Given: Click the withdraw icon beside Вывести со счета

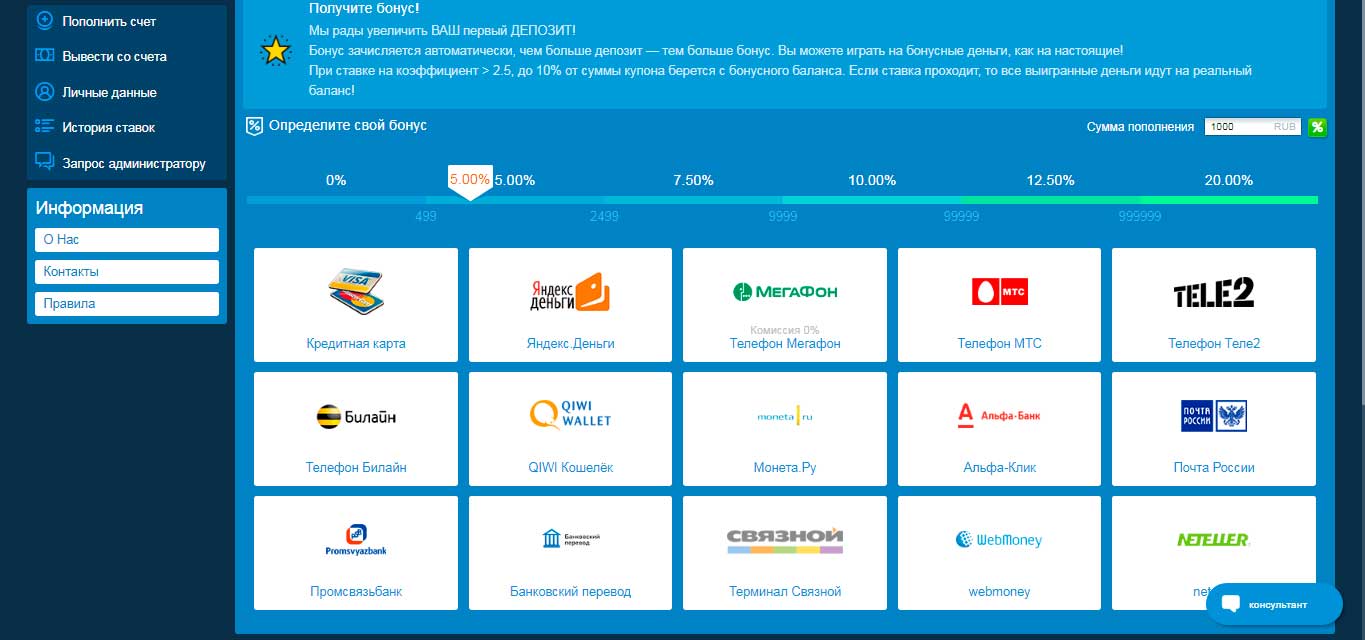Looking at the screenshot, I should pyautogui.click(x=44, y=56).
